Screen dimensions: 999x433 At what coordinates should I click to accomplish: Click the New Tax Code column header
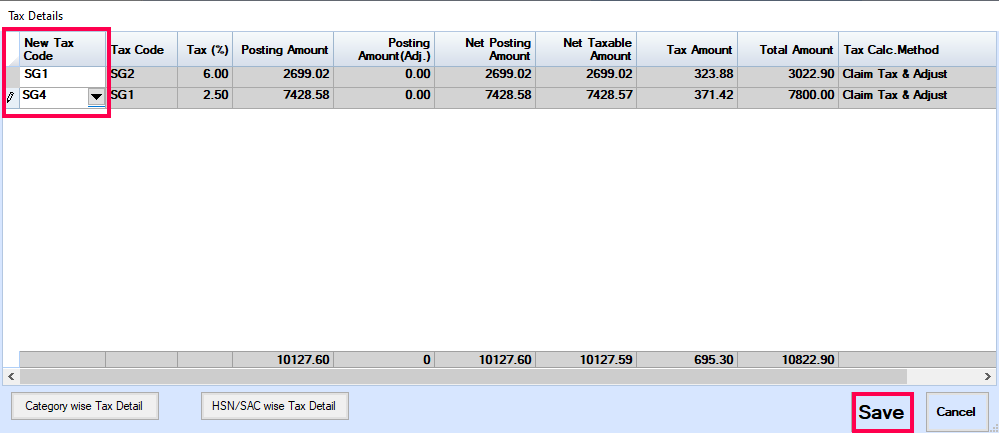pos(62,49)
